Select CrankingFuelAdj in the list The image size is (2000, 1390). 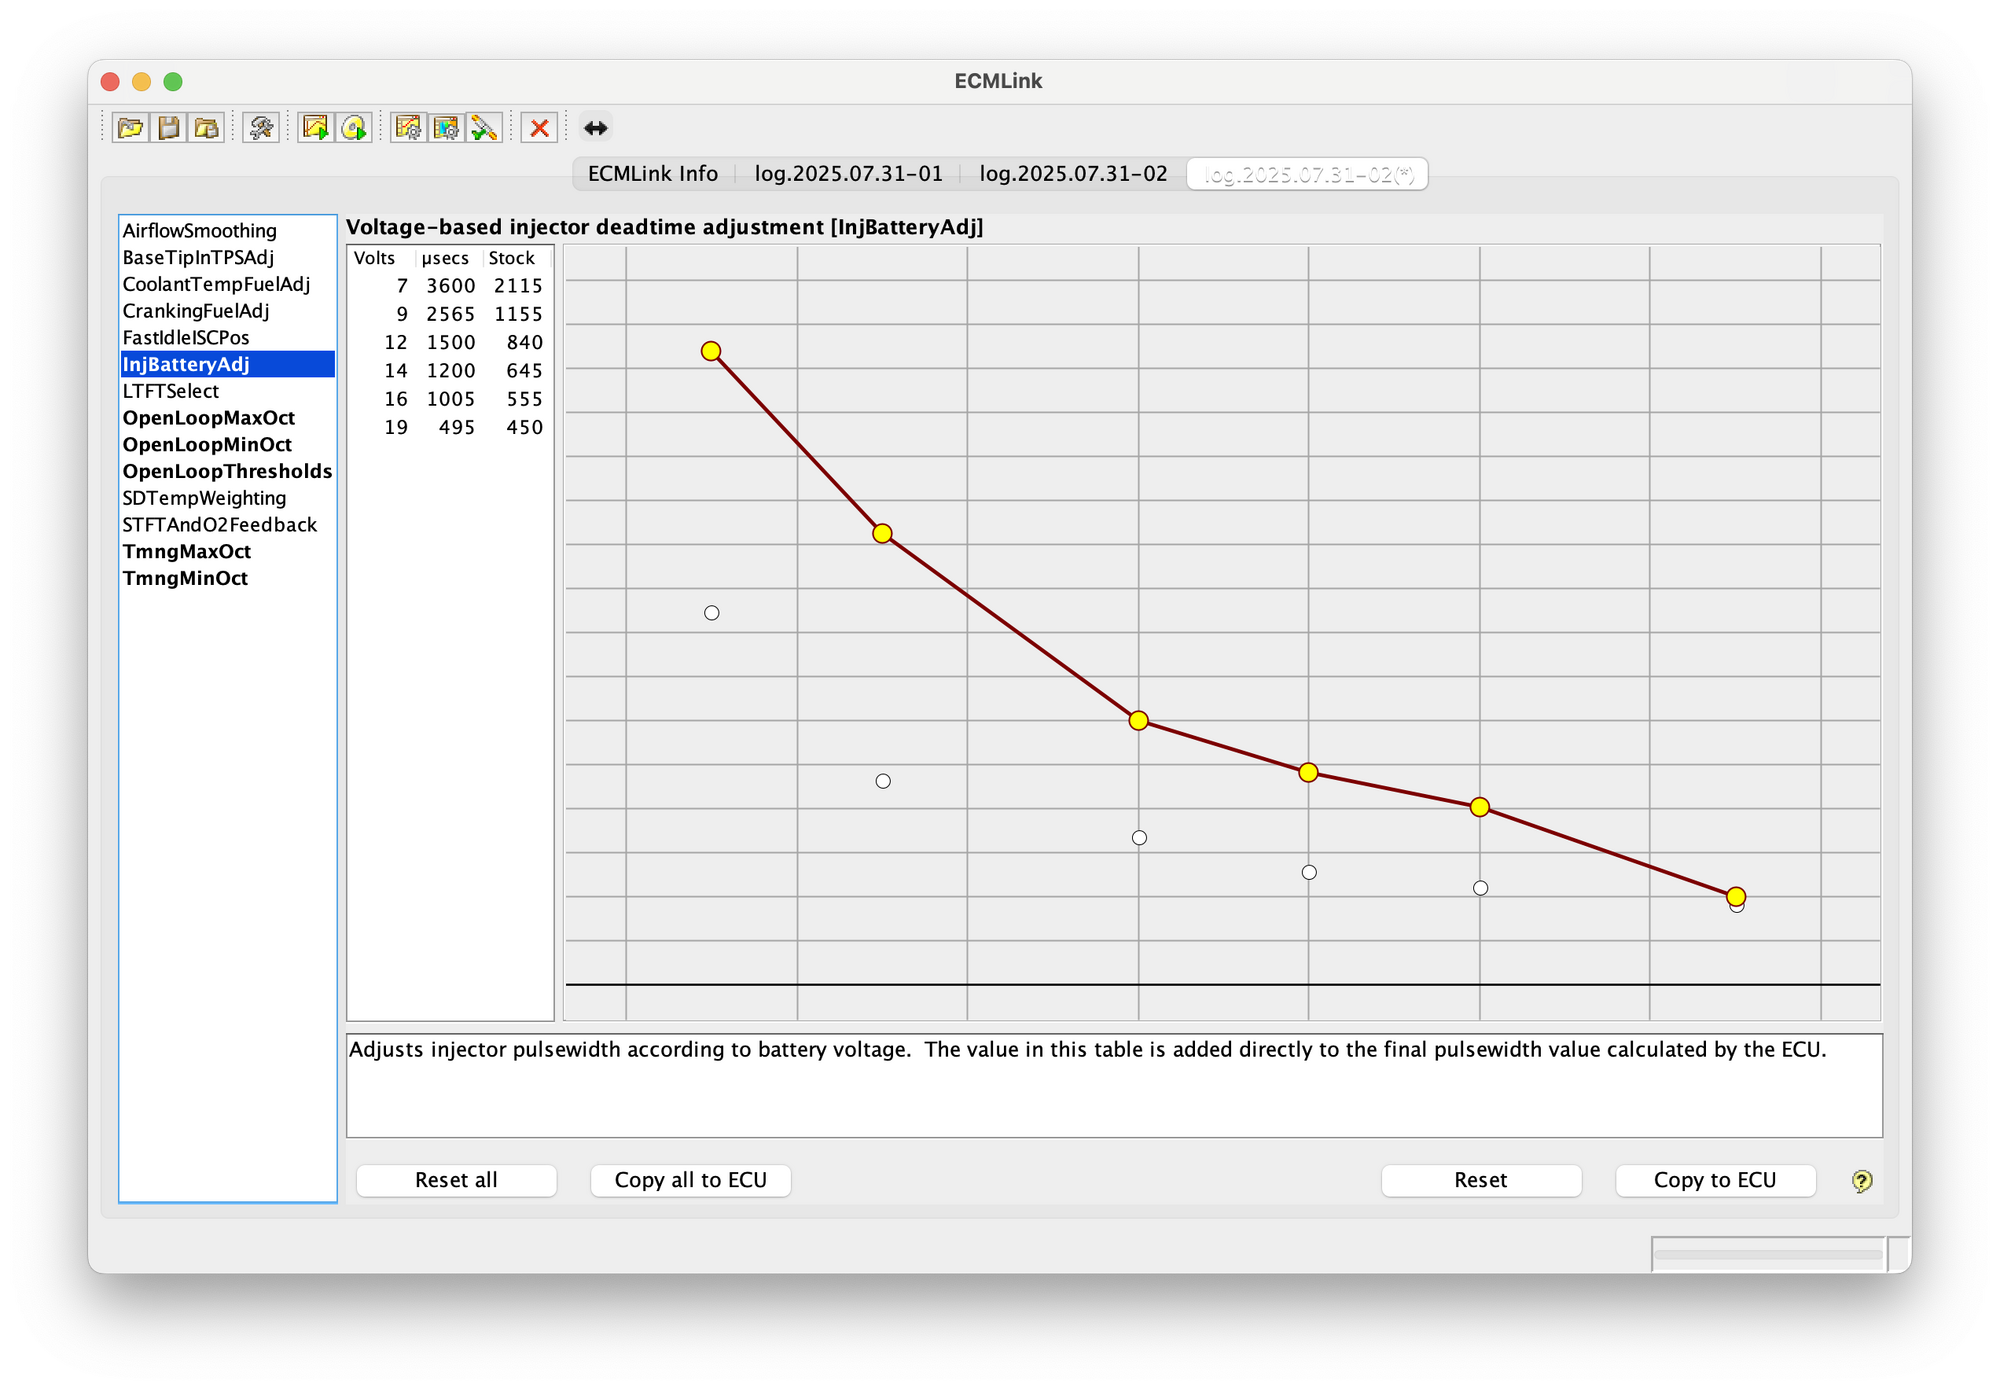tap(227, 311)
